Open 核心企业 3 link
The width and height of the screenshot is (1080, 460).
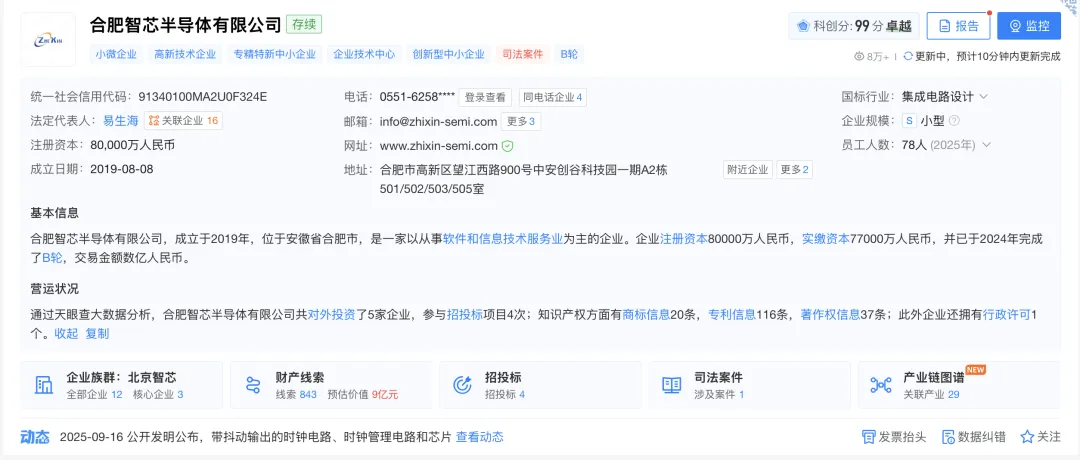[x=158, y=395]
